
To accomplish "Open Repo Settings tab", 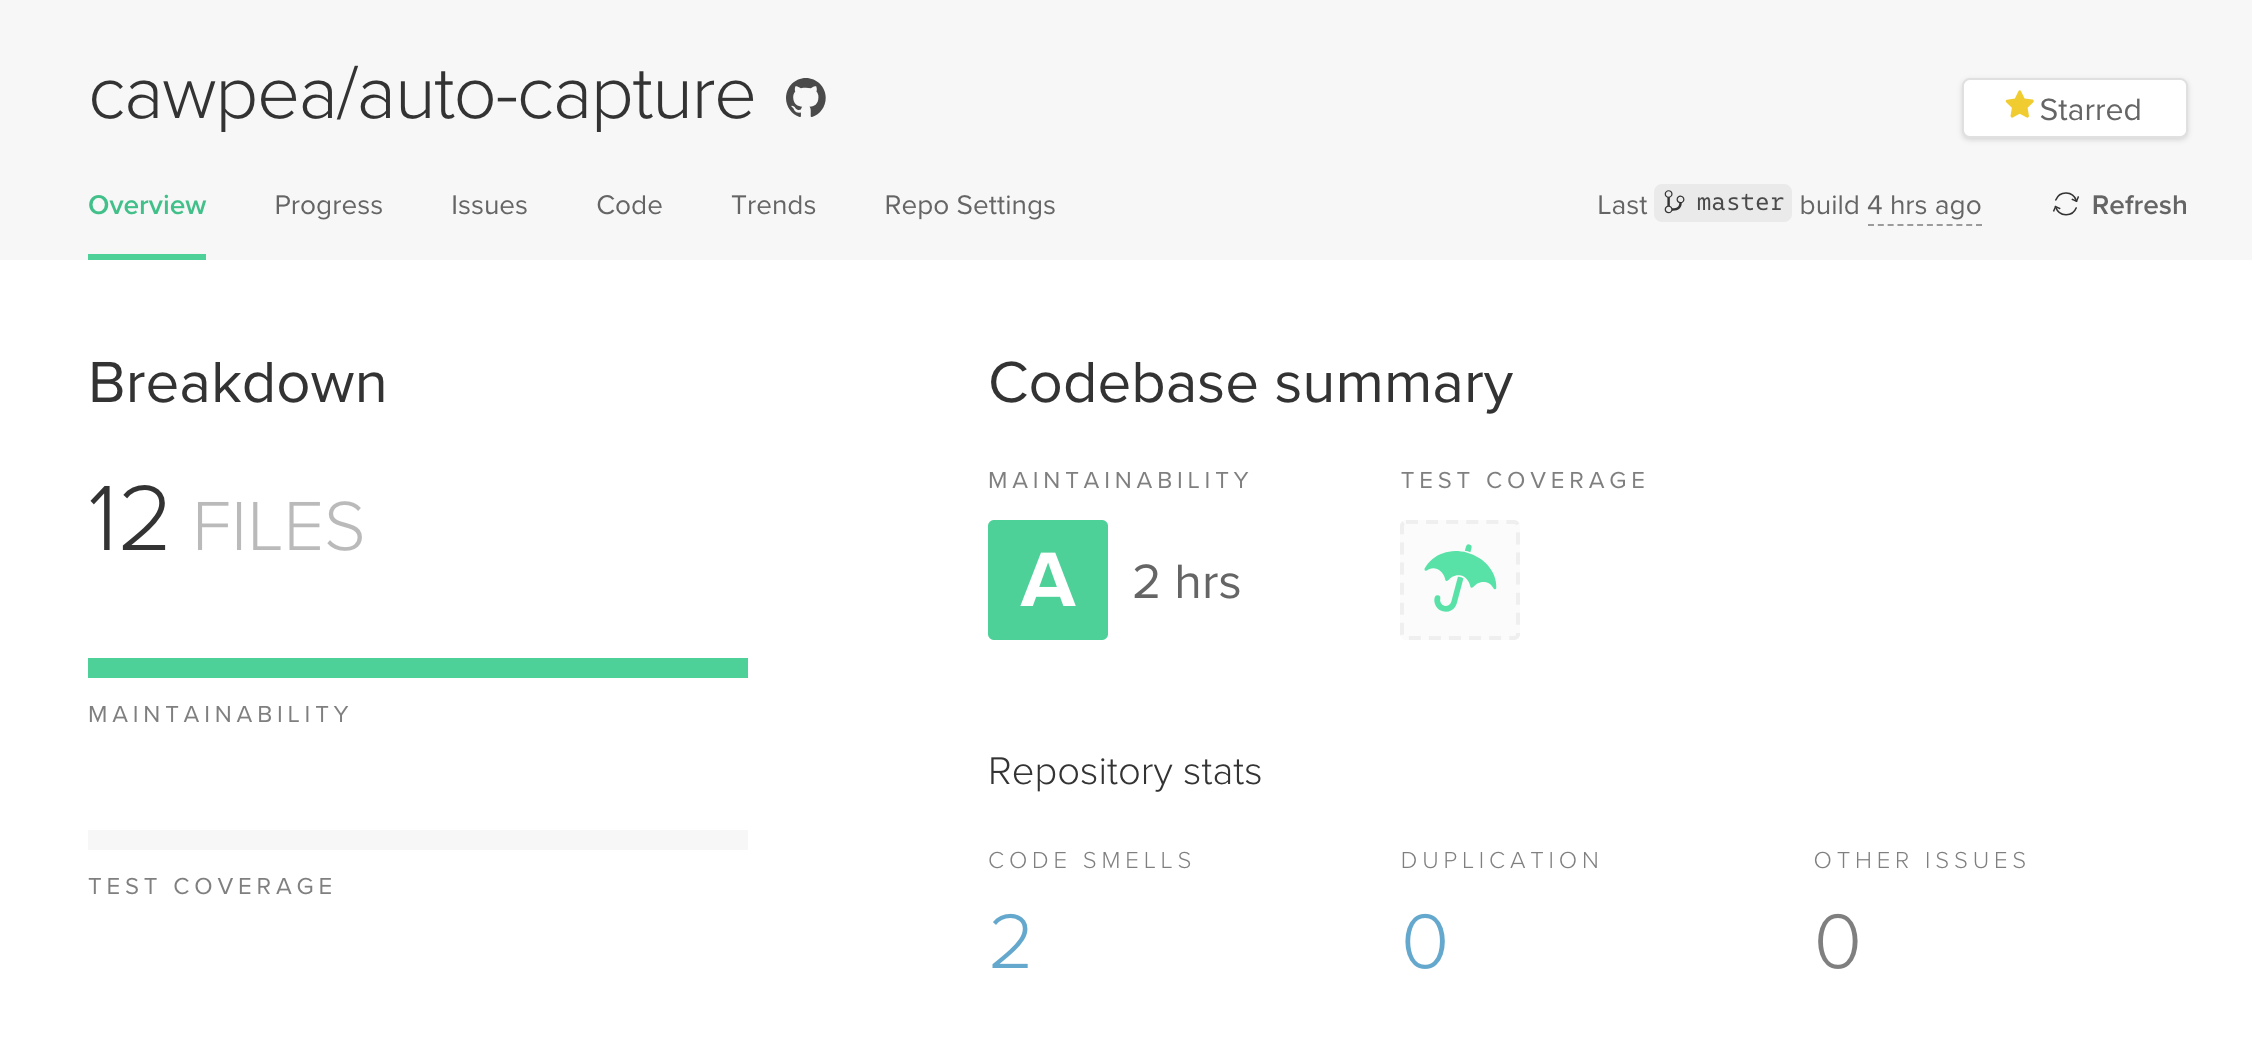I will 969,205.
